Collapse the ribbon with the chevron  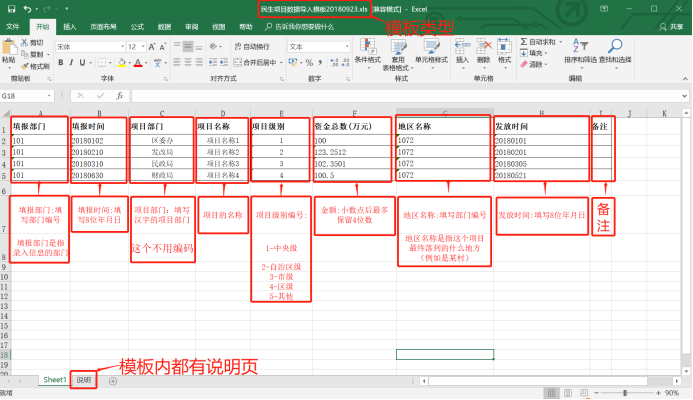pyautogui.click(x=685, y=79)
